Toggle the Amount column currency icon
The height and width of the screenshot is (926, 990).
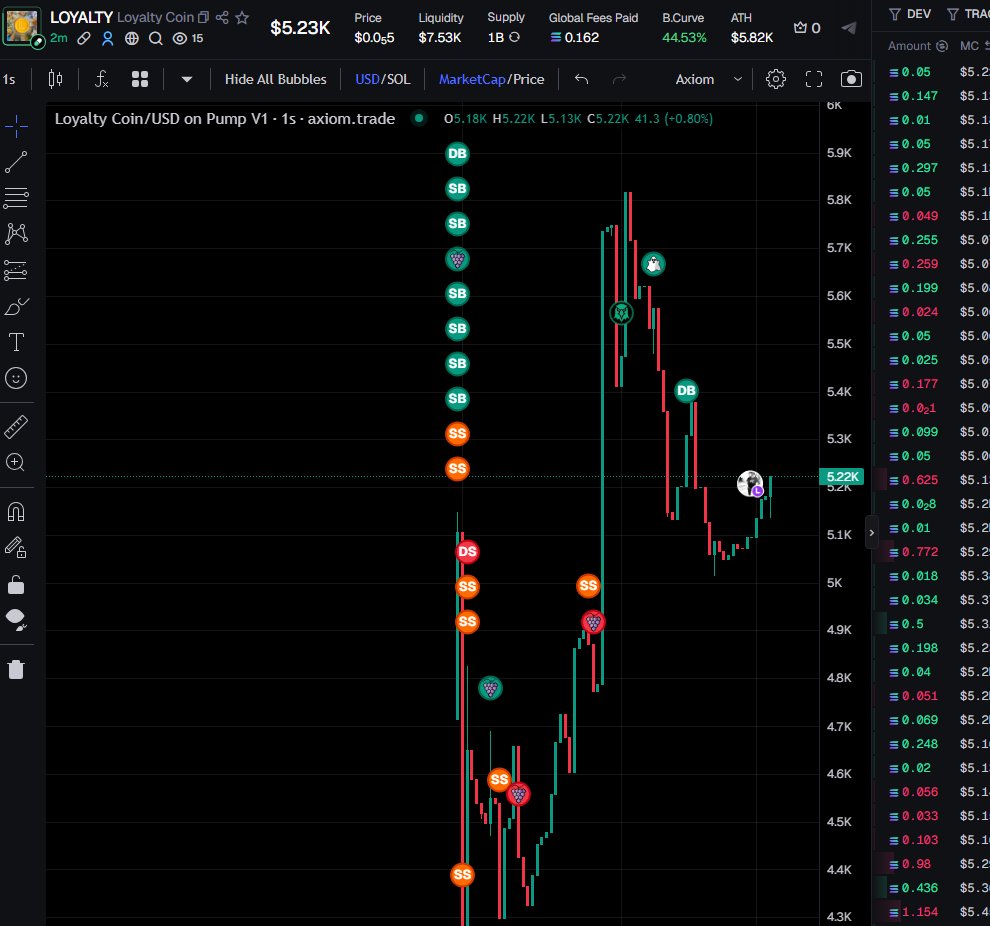tap(942, 46)
